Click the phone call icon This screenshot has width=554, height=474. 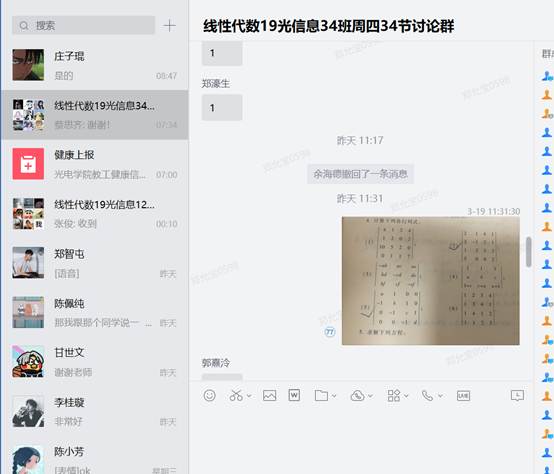pos(427,396)
